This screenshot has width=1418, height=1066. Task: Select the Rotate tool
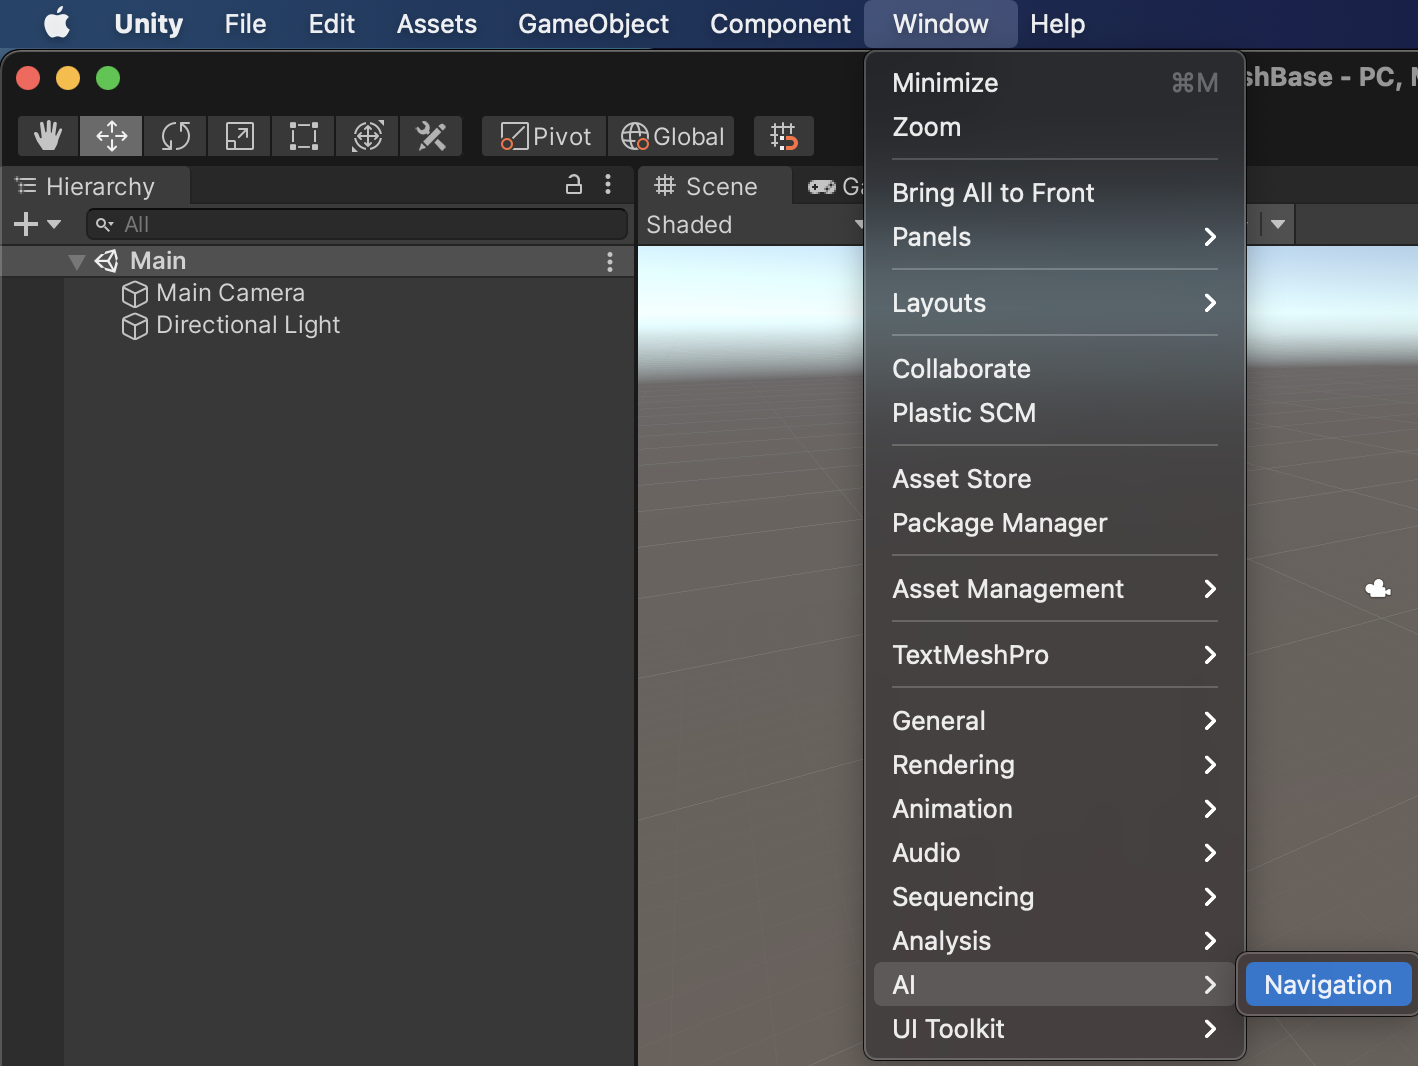[176, 136]
